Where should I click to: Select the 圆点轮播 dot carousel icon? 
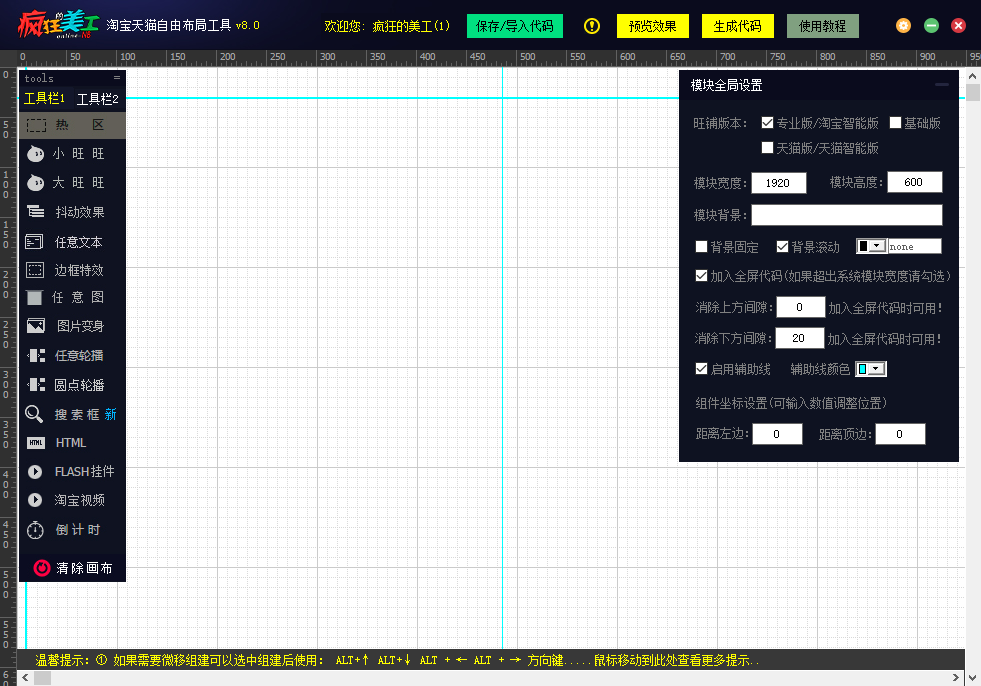click(36, 385)
